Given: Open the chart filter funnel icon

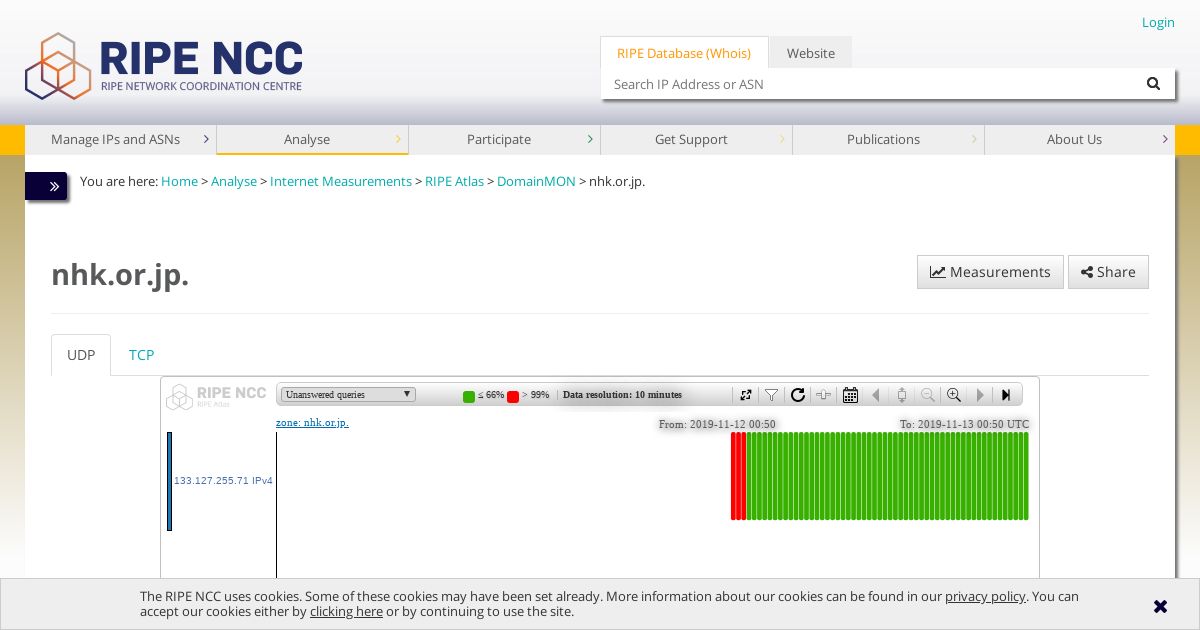Looking at the screenshot, I should [772, 395].
